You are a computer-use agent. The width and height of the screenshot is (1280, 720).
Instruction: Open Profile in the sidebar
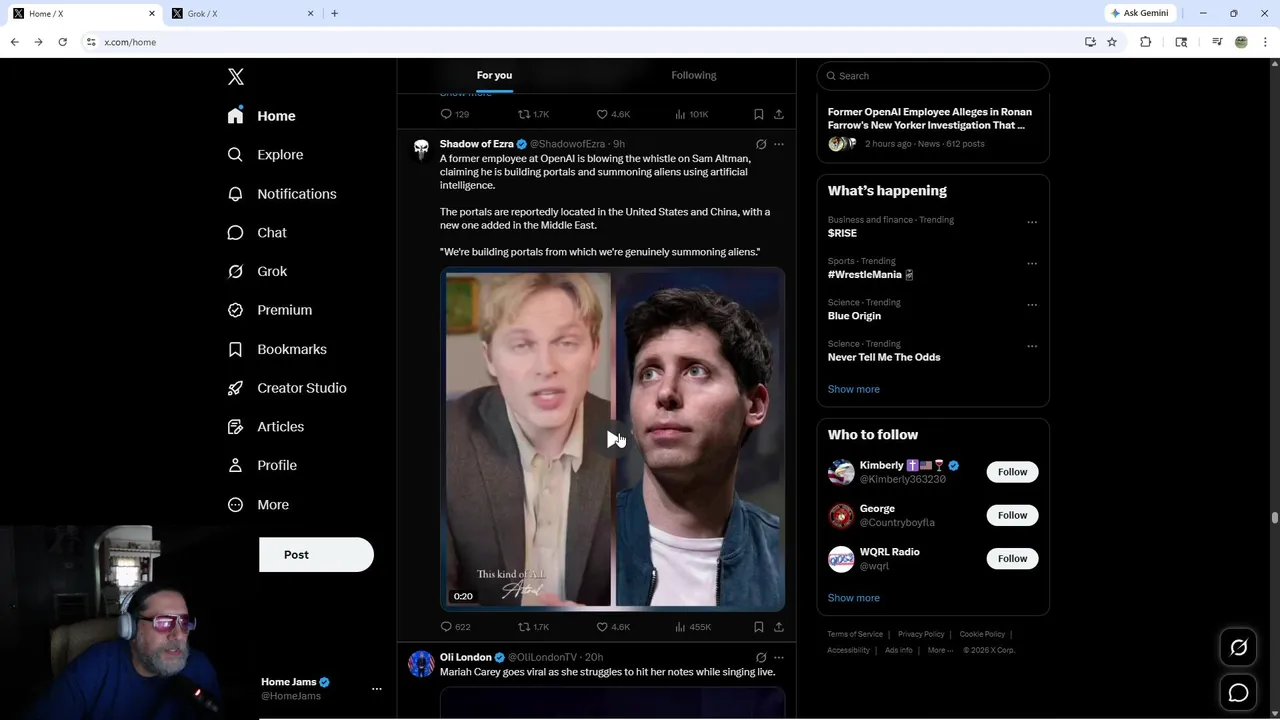[263, 466]
